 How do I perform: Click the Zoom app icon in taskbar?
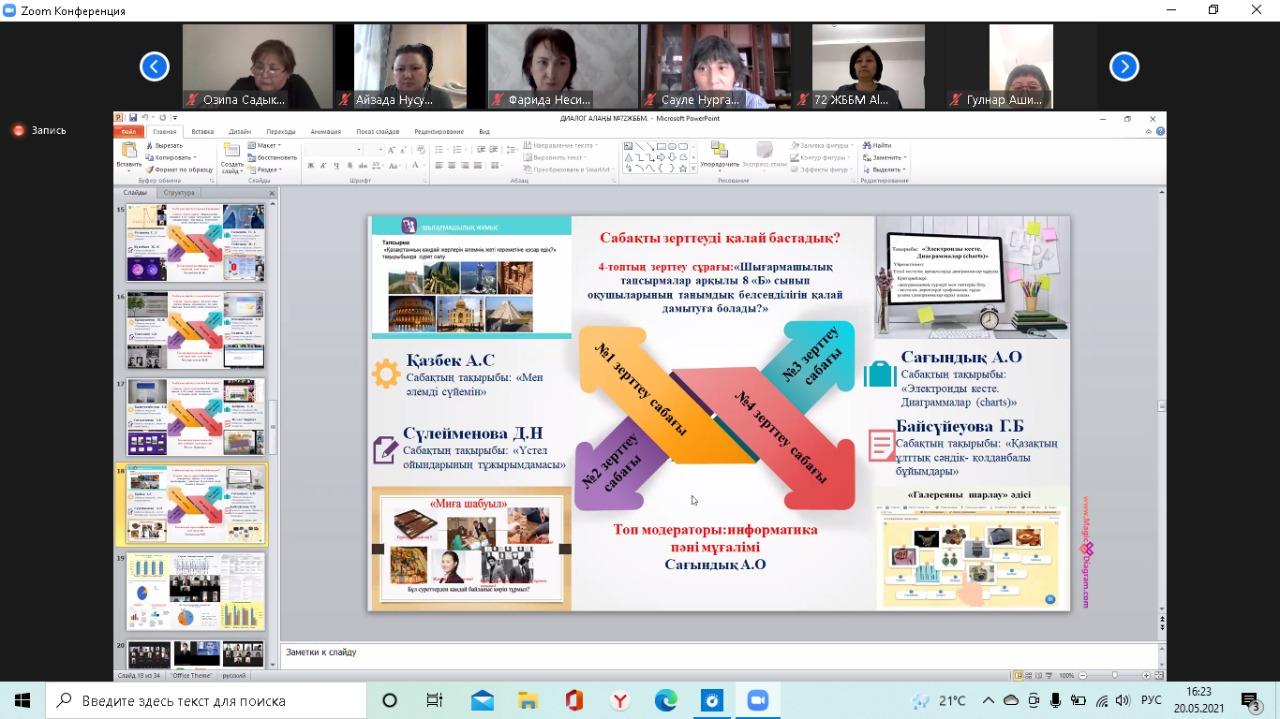pos(757,700)
